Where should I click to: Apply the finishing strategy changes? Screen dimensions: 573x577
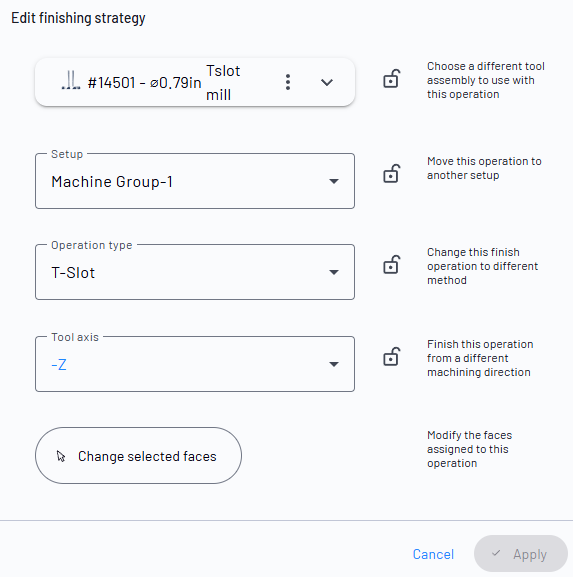[521, 554]
